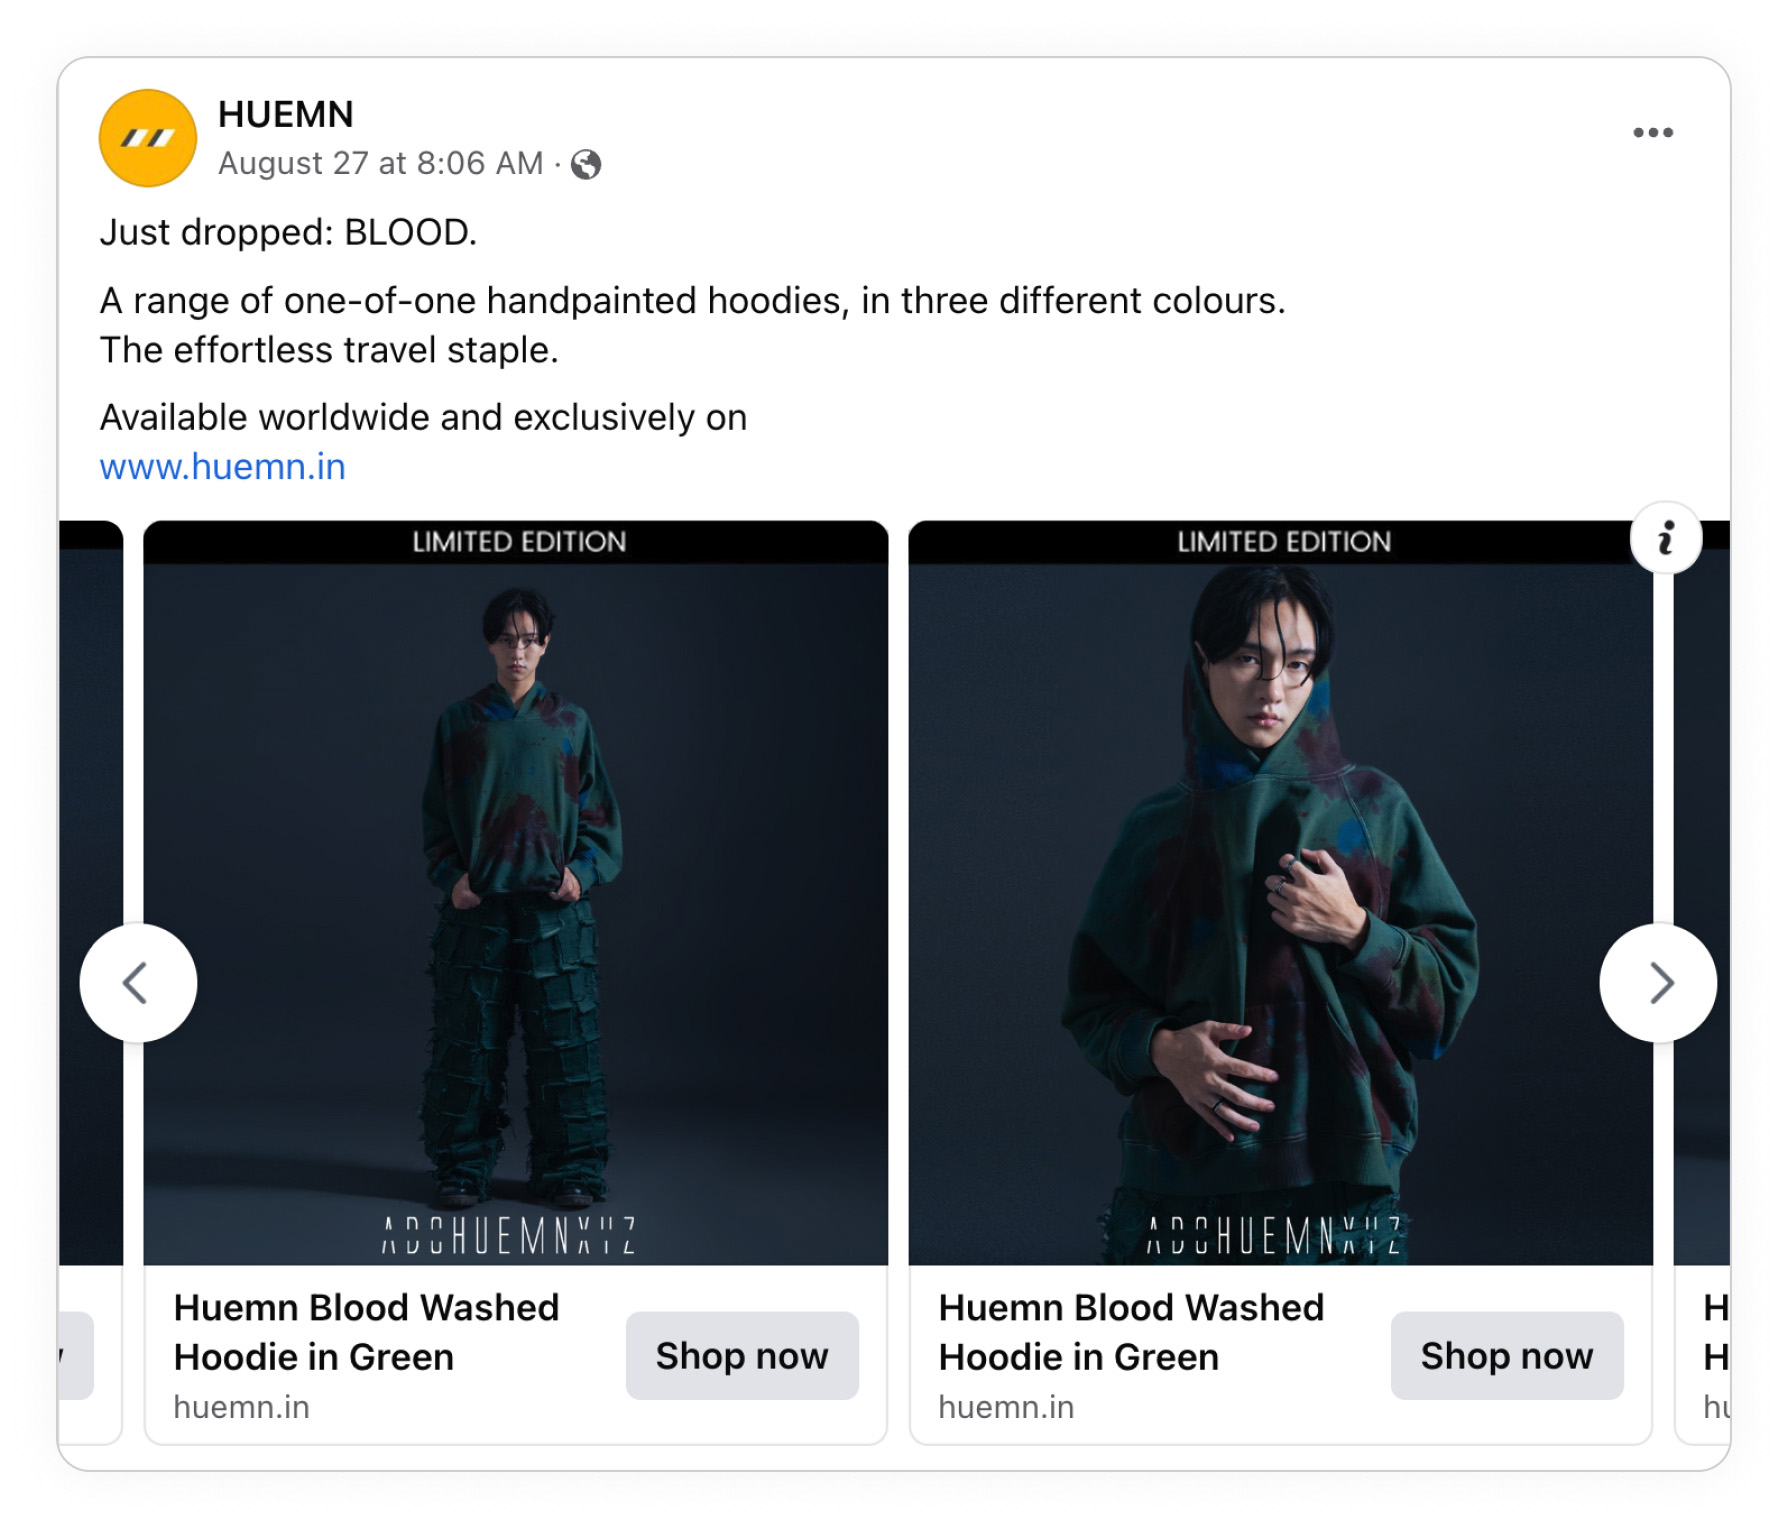Click the close-up hoodie model photo
Viewport: 1788px width, 1528px height.
(1284, 880)
